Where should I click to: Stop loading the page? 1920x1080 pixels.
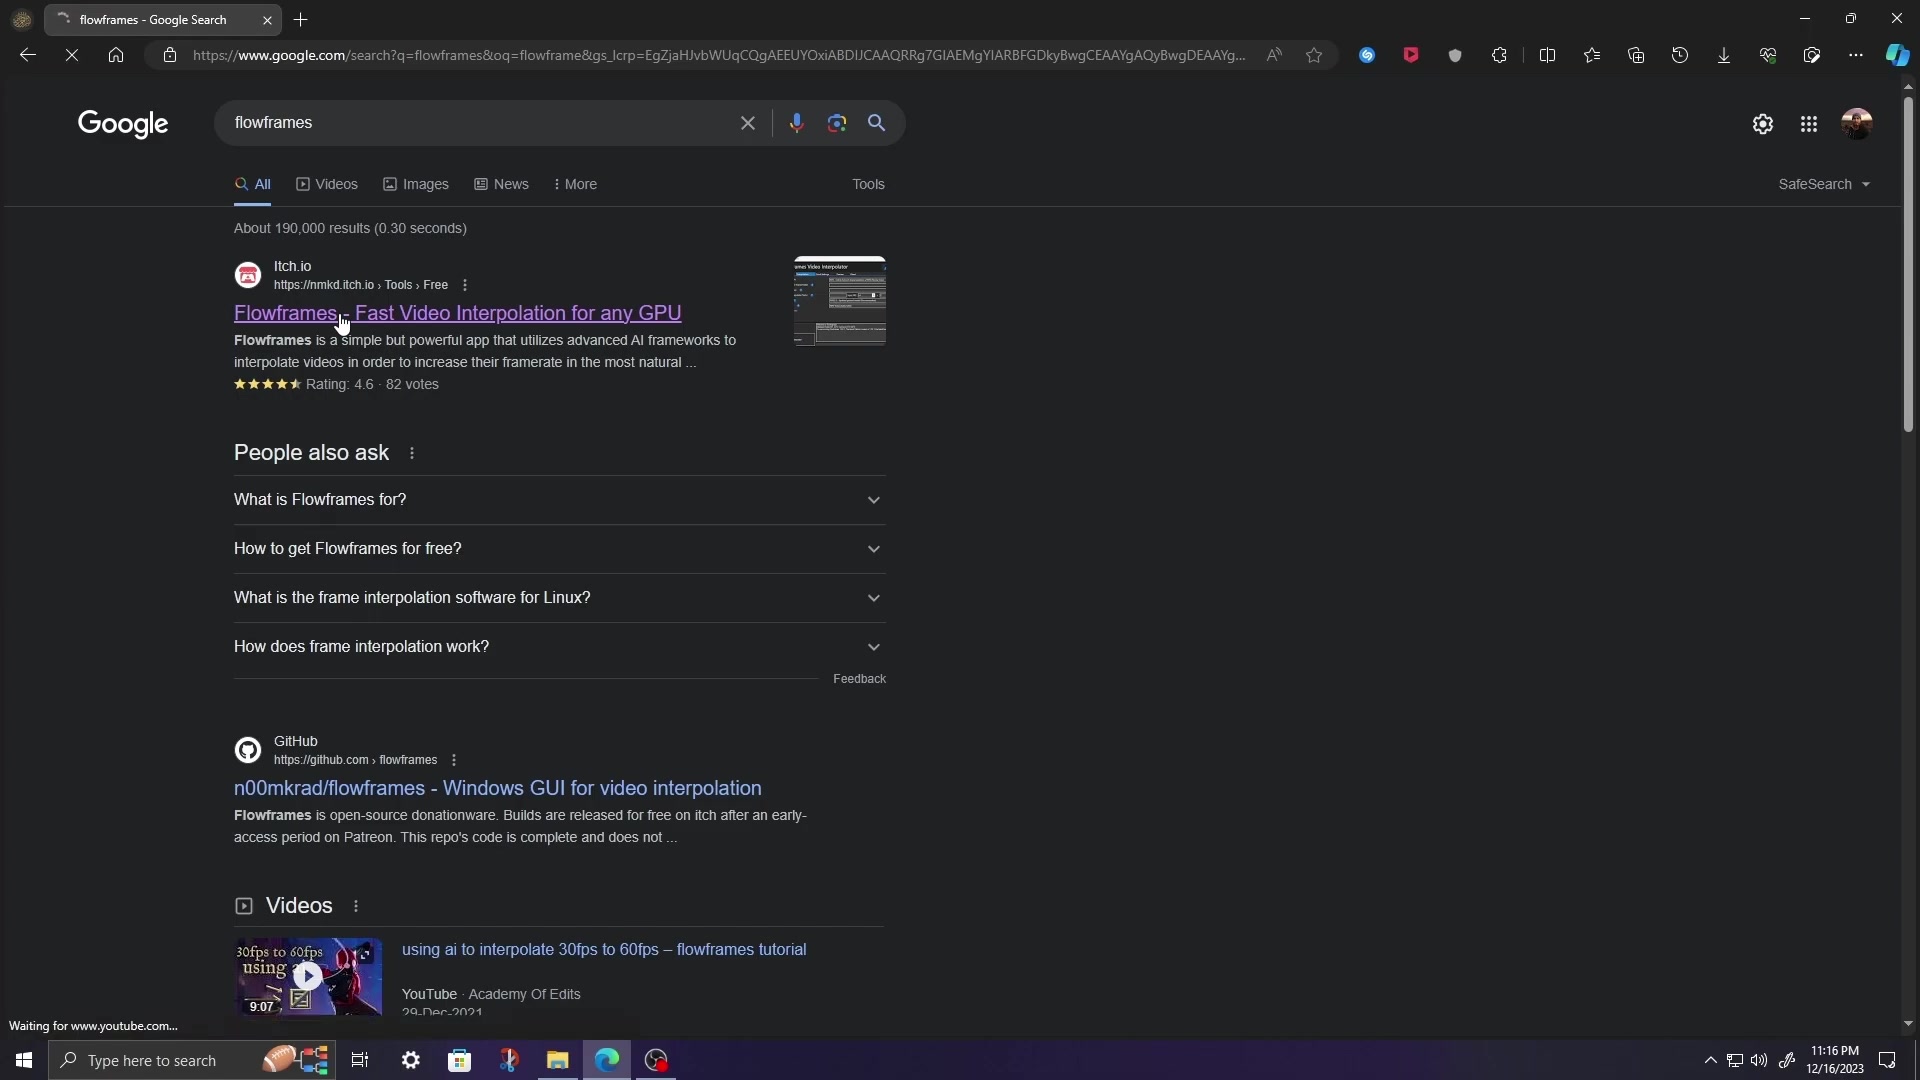tap(72, 55)
